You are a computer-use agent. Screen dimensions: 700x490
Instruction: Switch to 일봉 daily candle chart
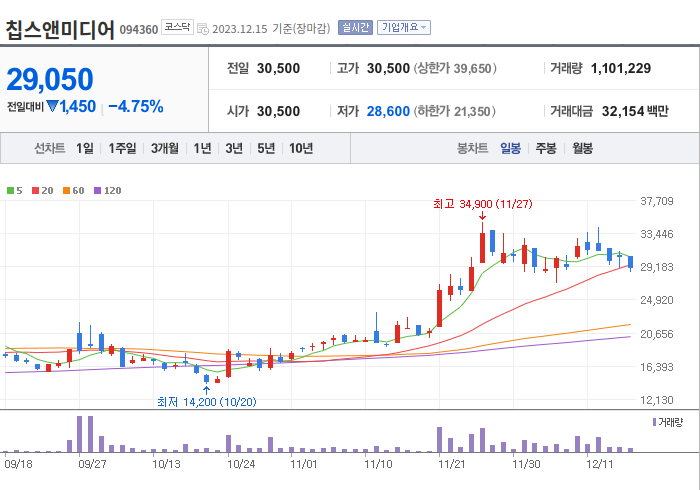pos(510,148)
